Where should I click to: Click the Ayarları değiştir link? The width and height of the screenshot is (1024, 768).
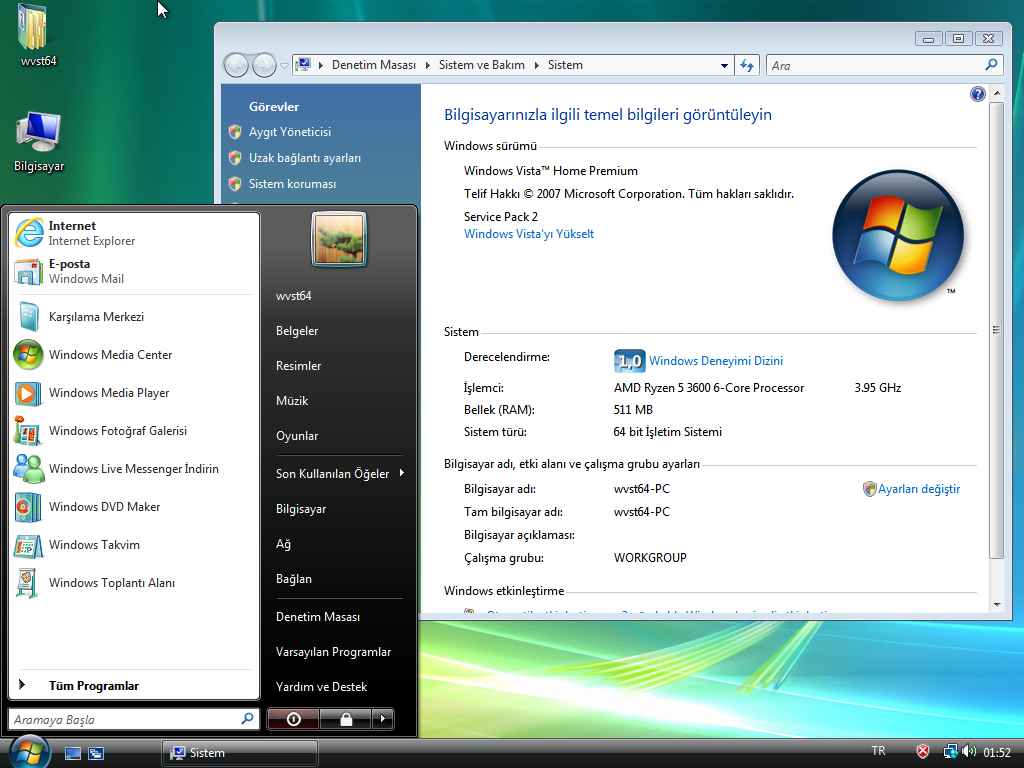(919, 489)
